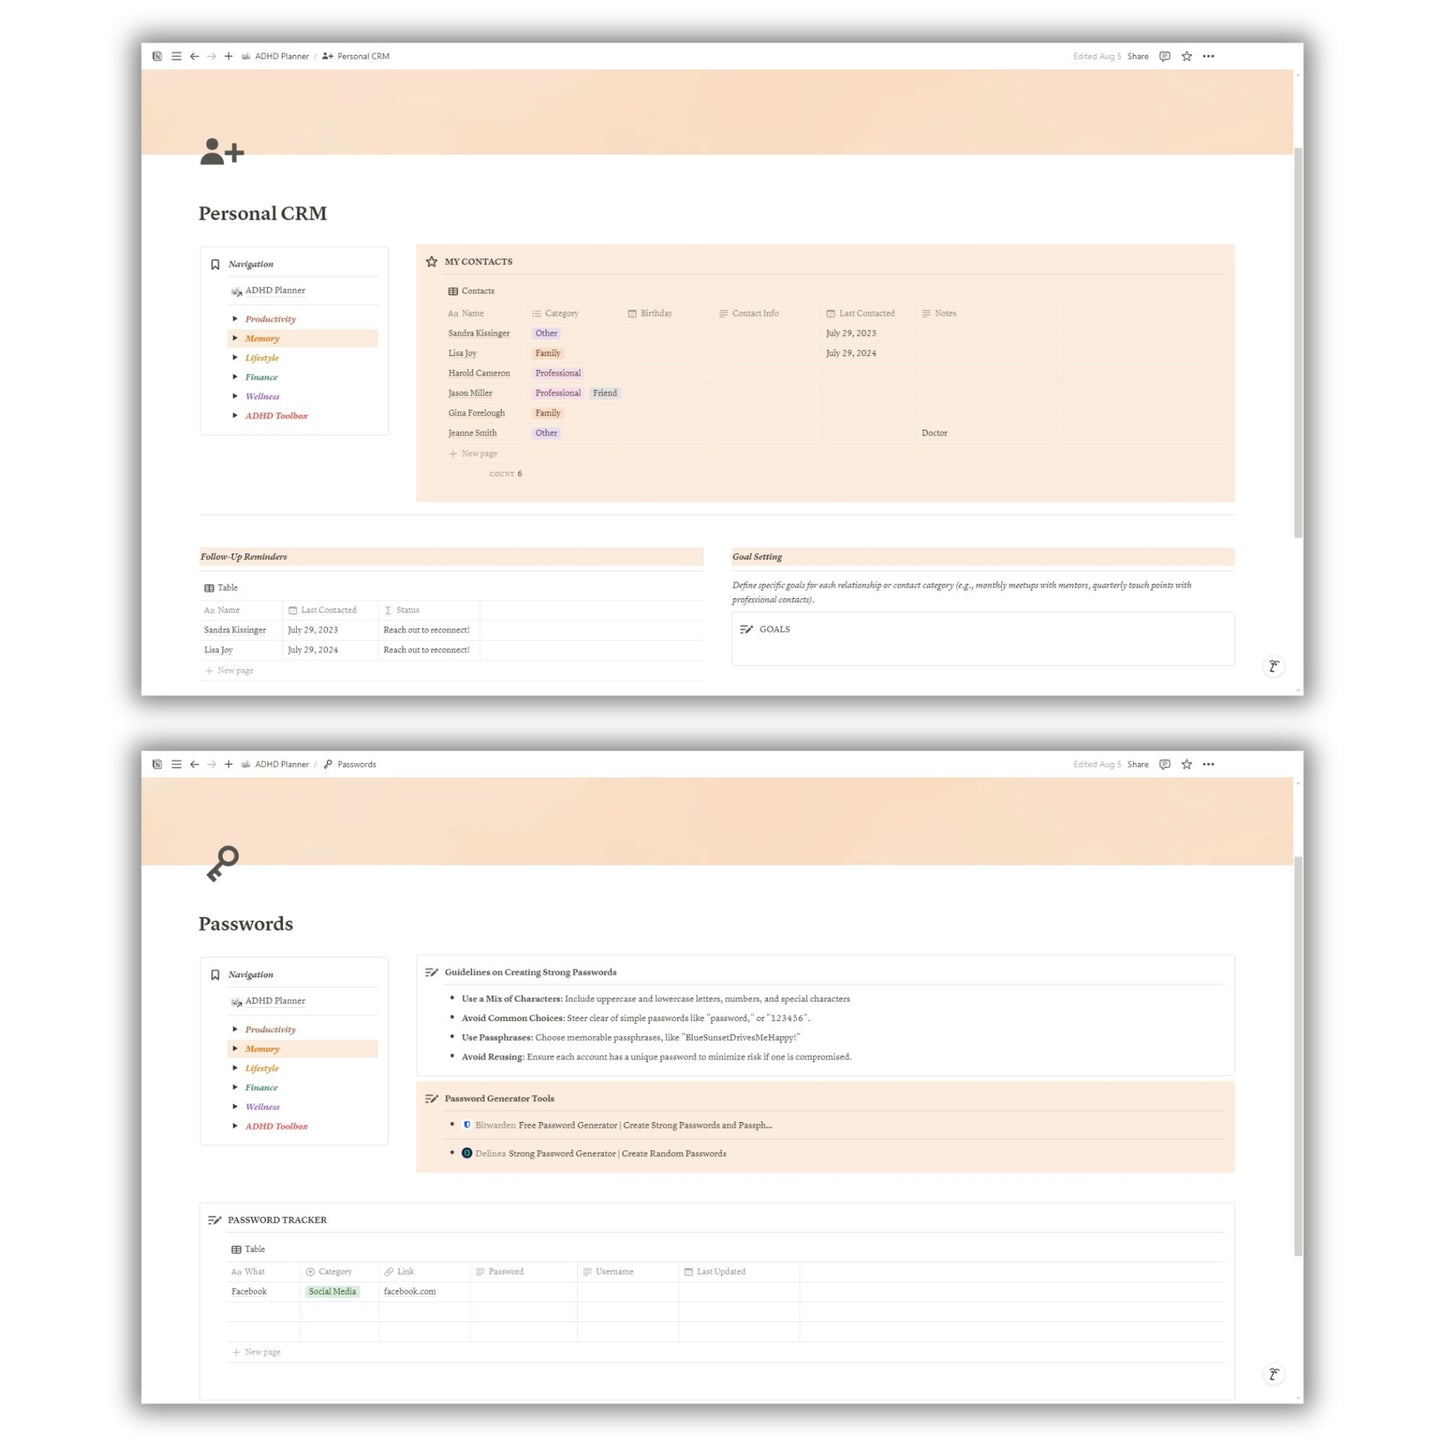This screenshot has width=1445, height=1445.
Task: Open Bitwarden Free Password Generator link
Action: 622,1126
